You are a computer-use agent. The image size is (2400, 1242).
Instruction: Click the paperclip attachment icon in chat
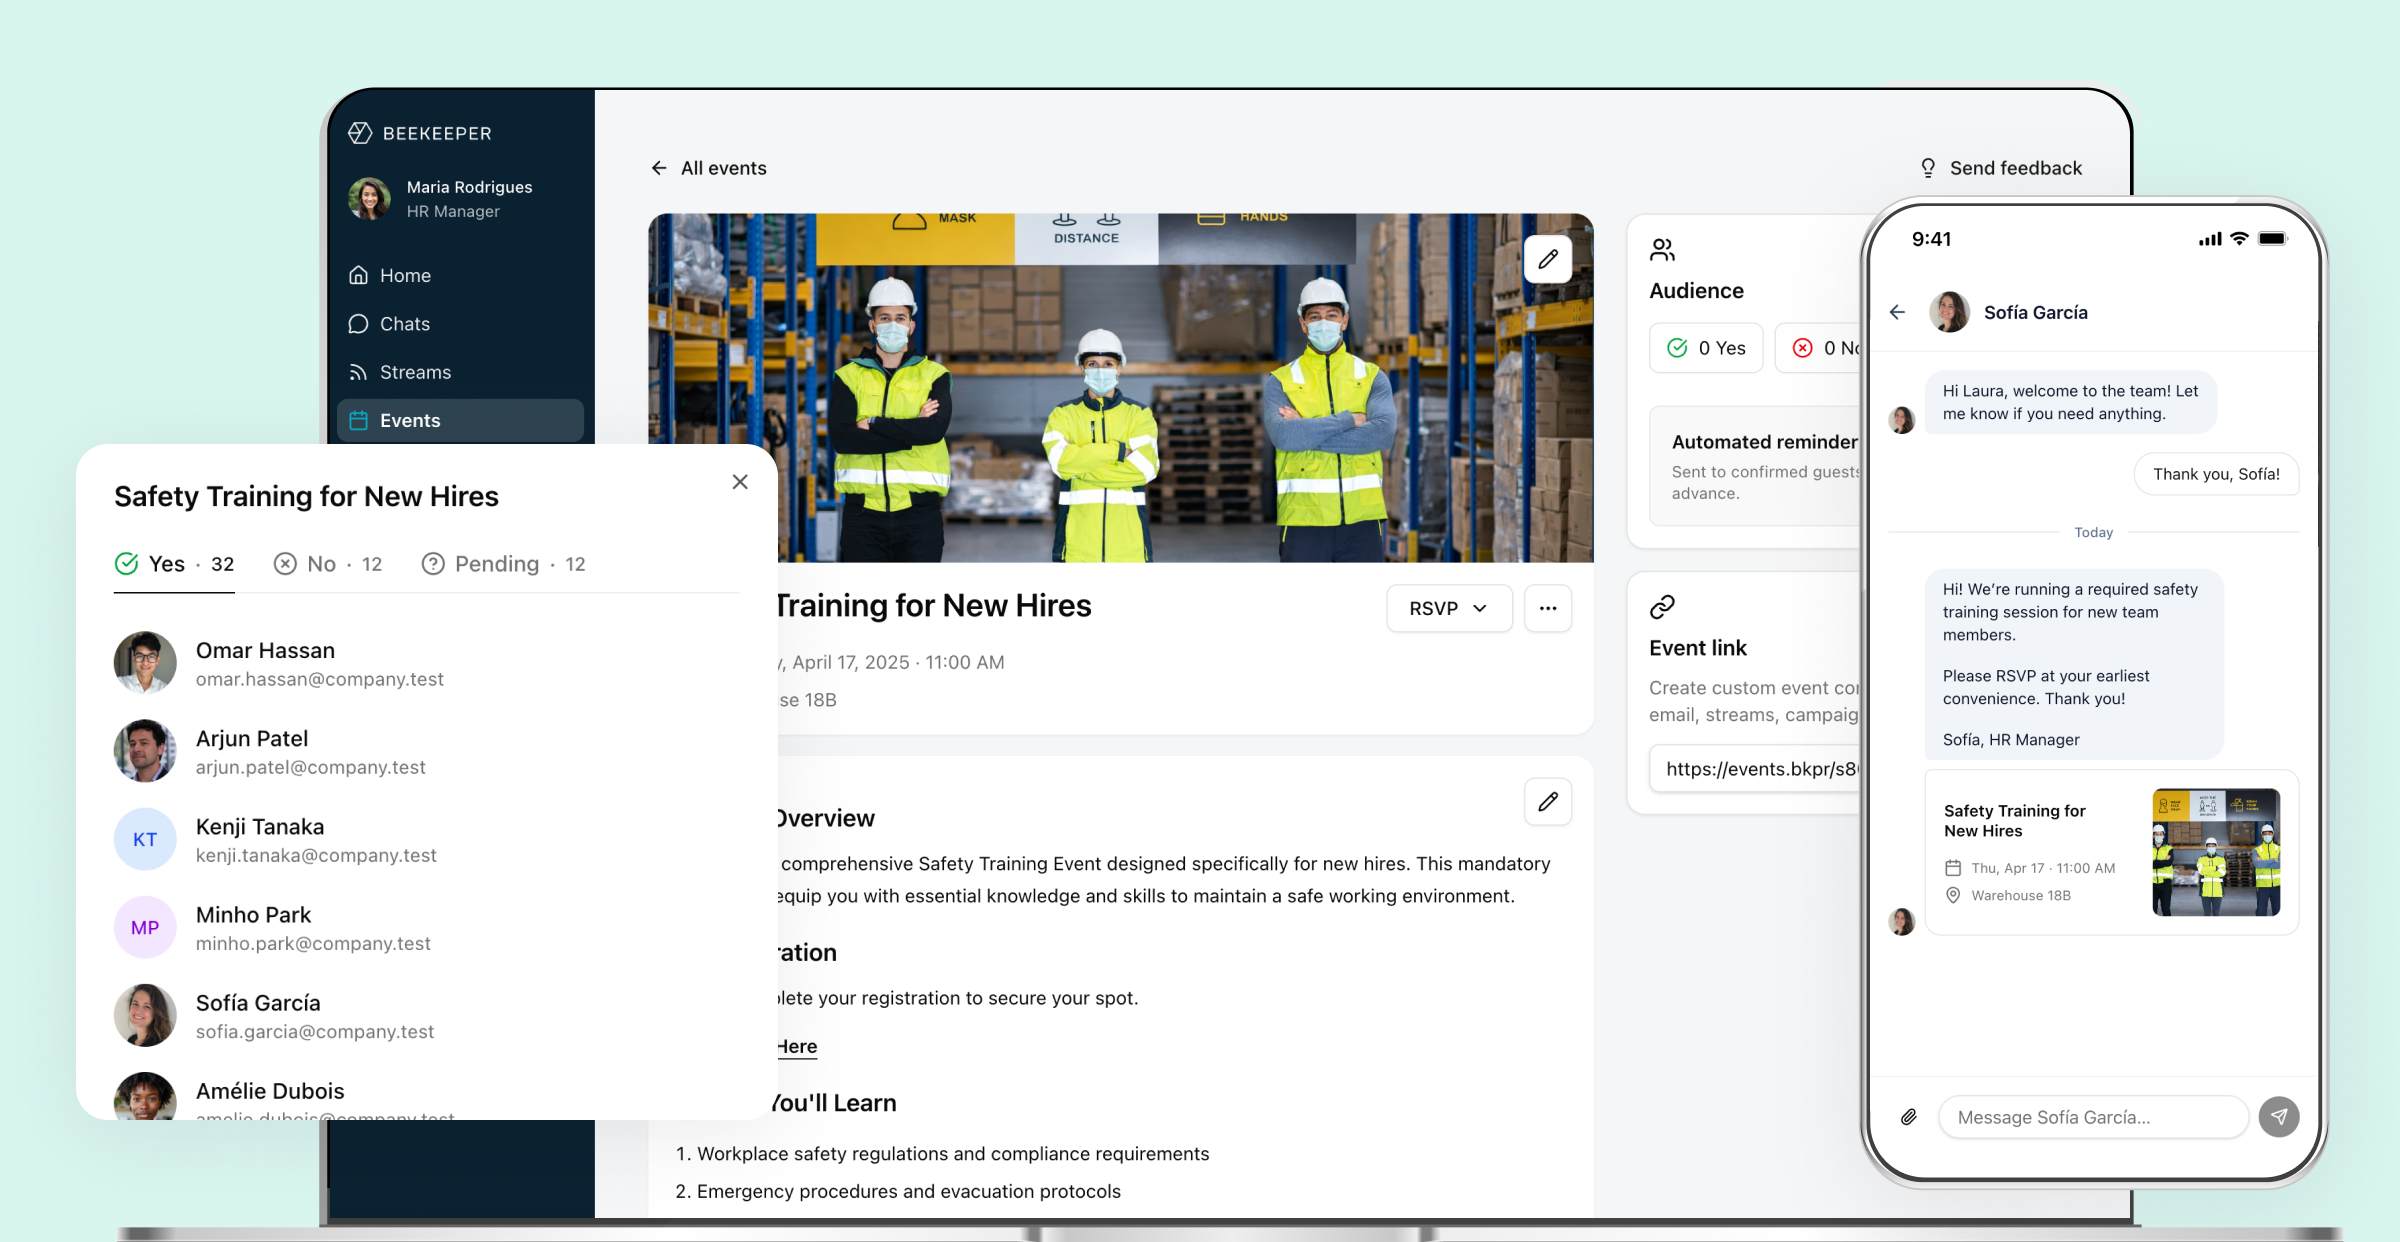1908,1117
